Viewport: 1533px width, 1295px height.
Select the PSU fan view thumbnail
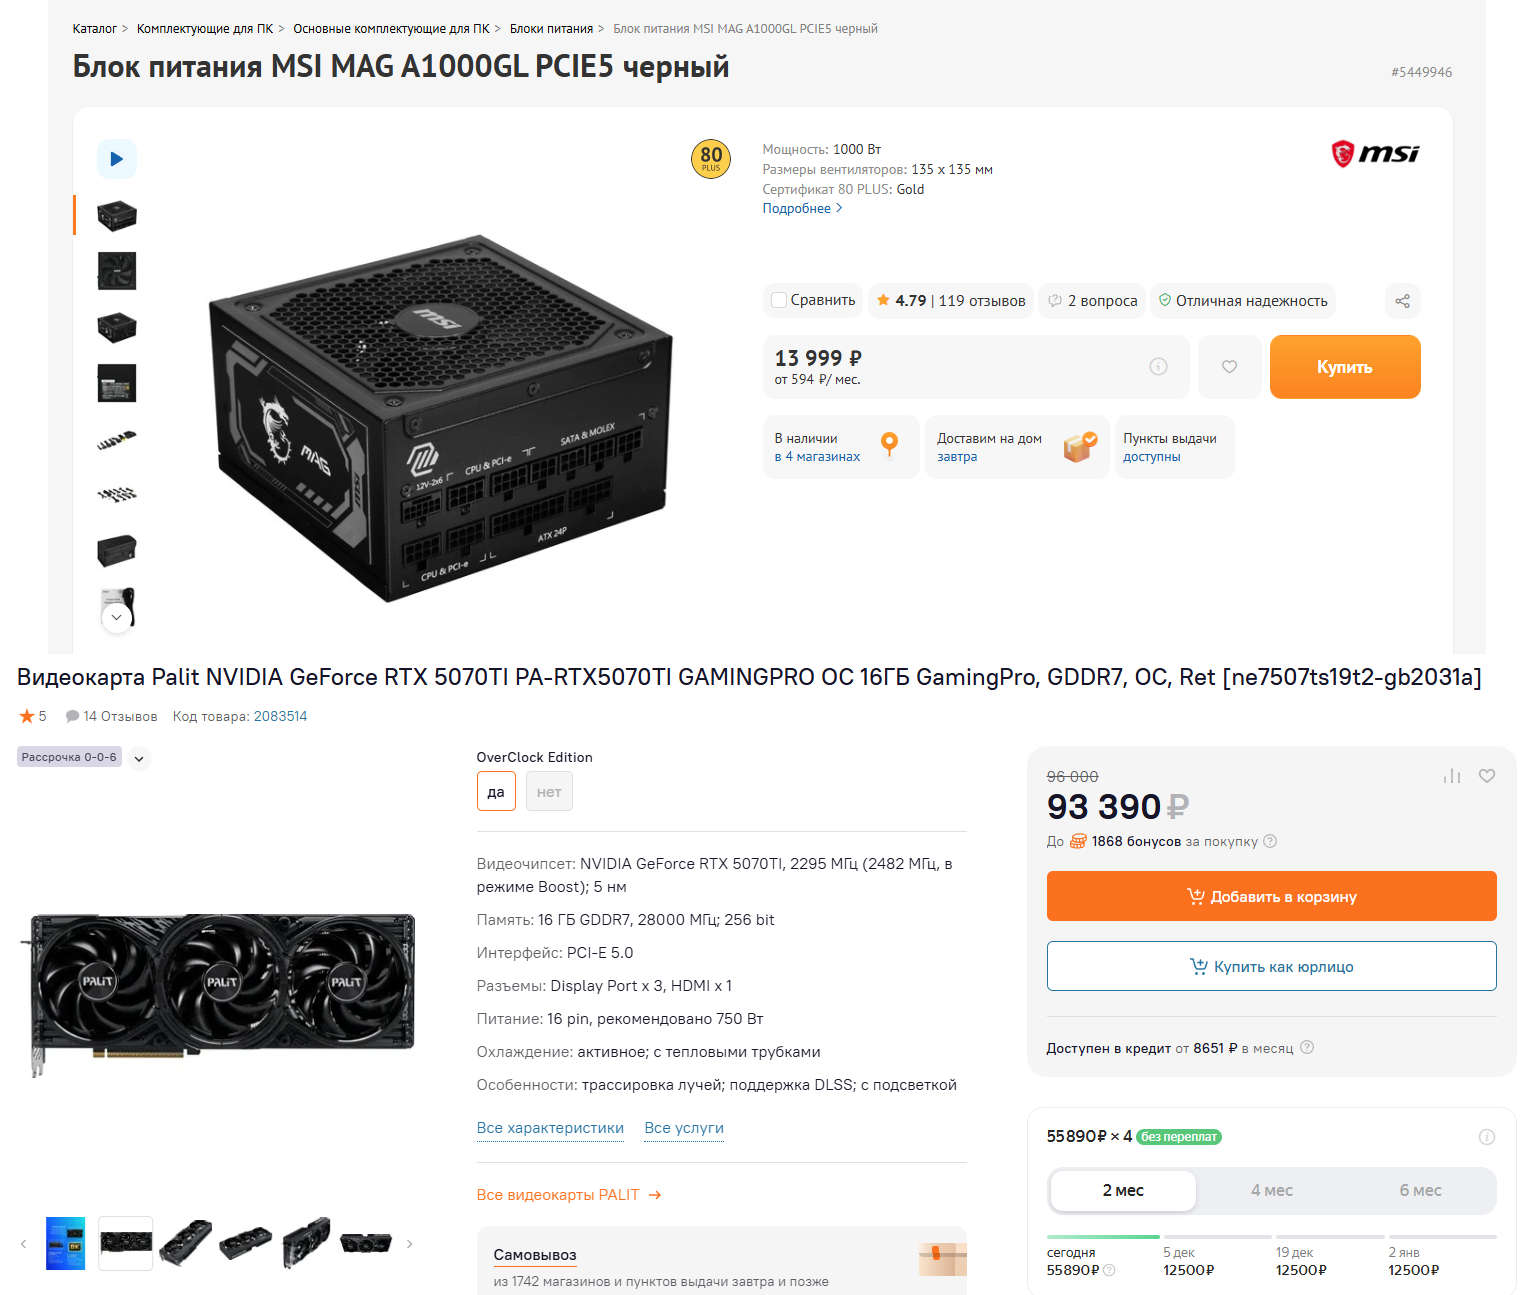point(117,271)
